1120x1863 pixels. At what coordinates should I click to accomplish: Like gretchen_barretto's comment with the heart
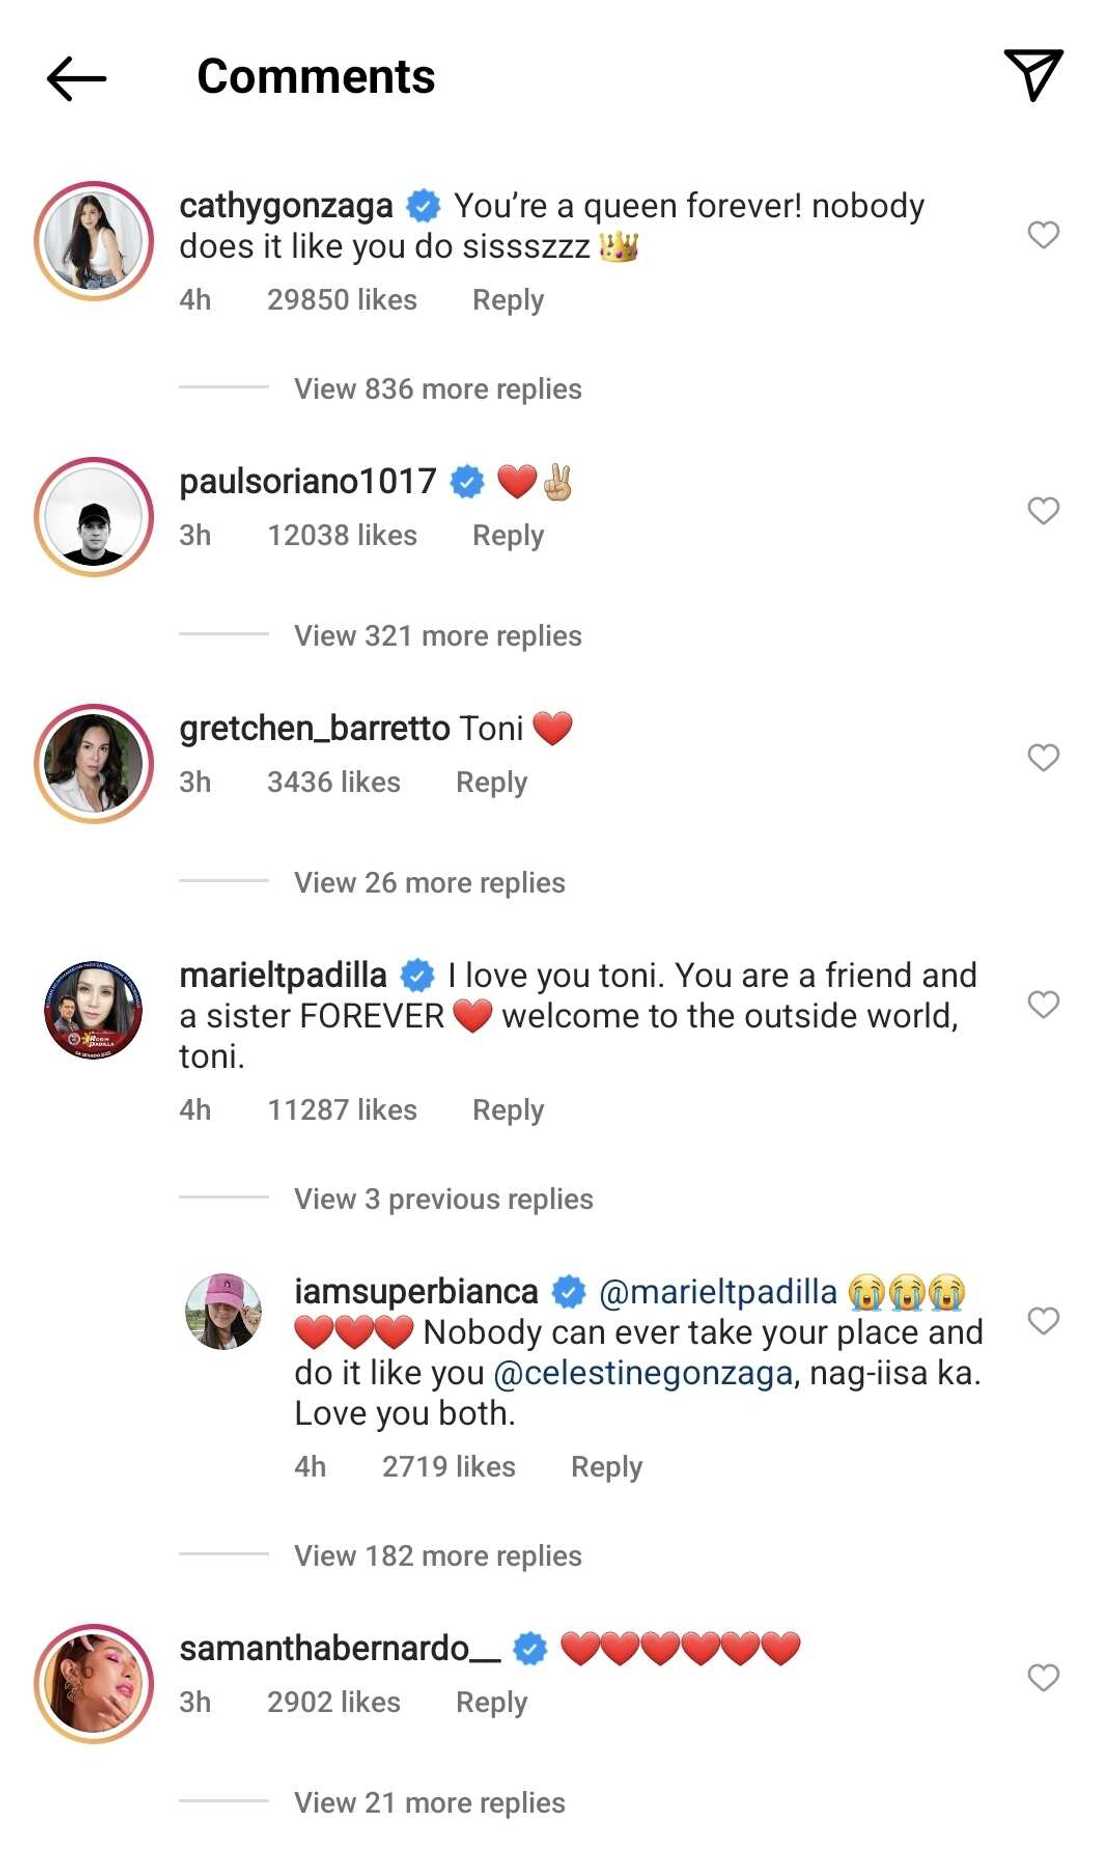click(x=1043, y=758)
